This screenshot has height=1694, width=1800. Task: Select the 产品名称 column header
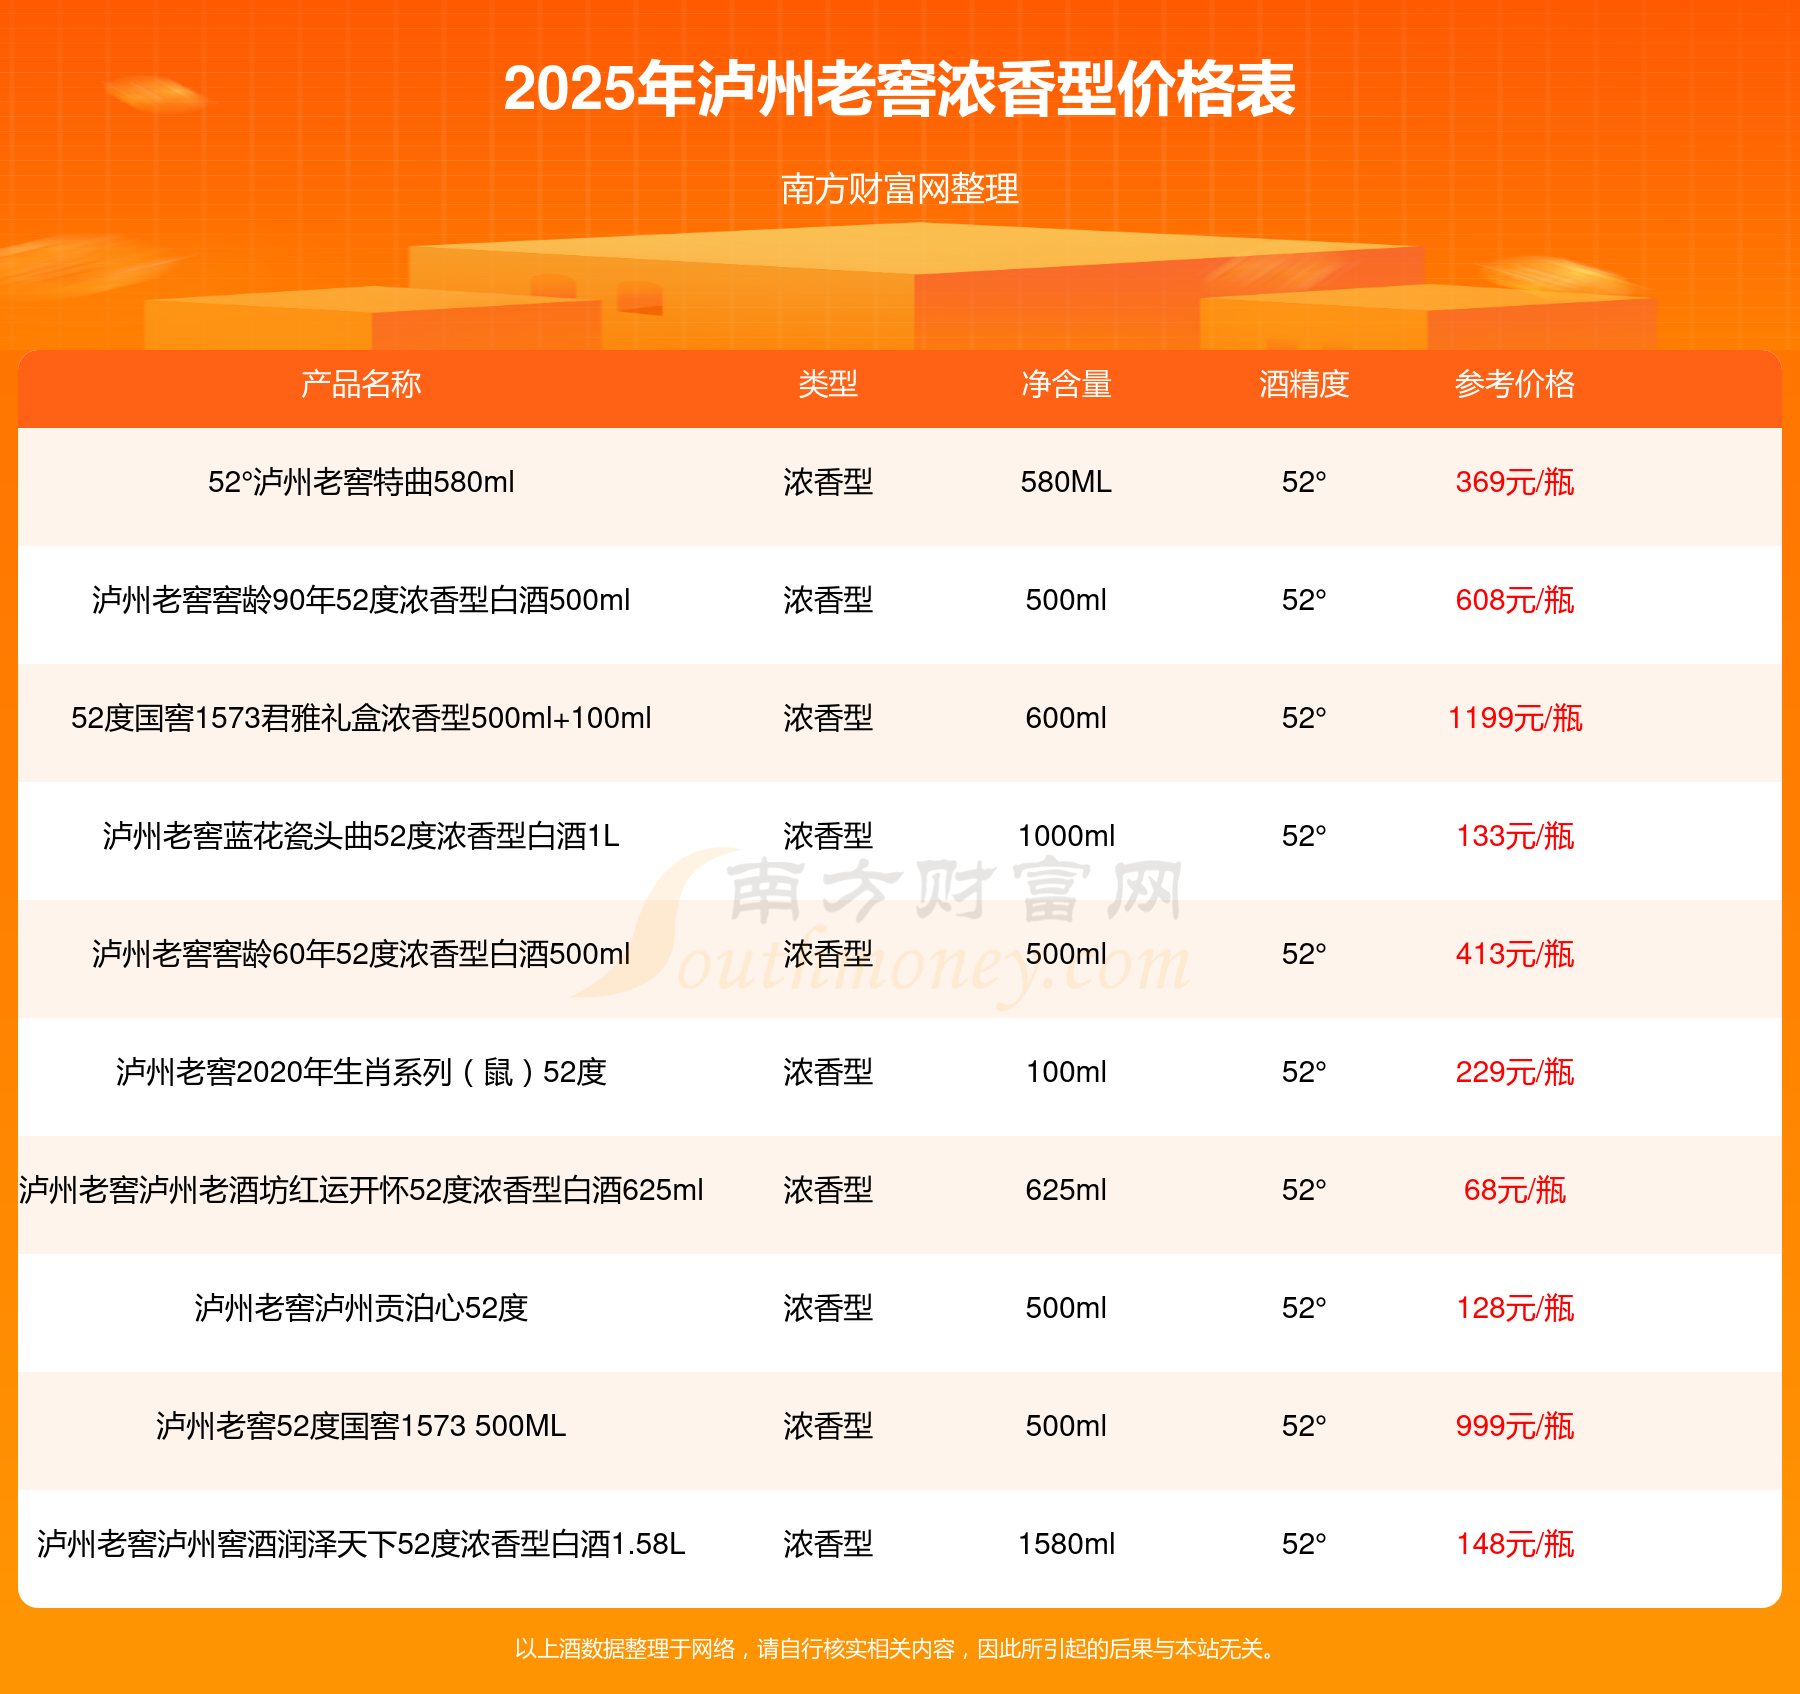tap(361, 384)
